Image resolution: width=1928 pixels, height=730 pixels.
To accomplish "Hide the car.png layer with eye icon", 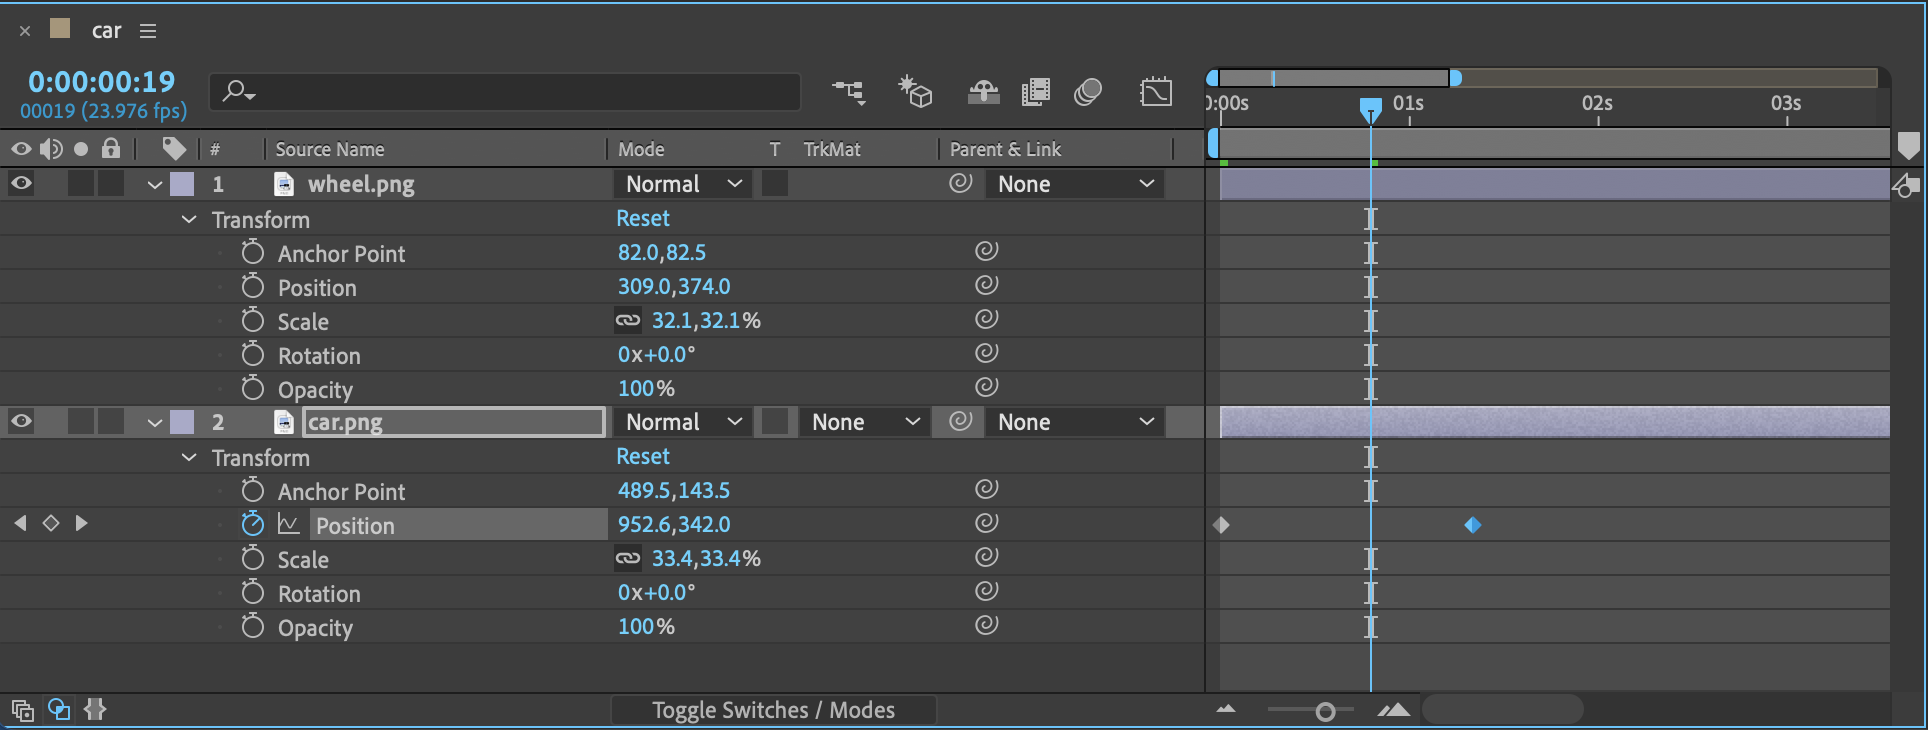I will (x=21, y=421).
